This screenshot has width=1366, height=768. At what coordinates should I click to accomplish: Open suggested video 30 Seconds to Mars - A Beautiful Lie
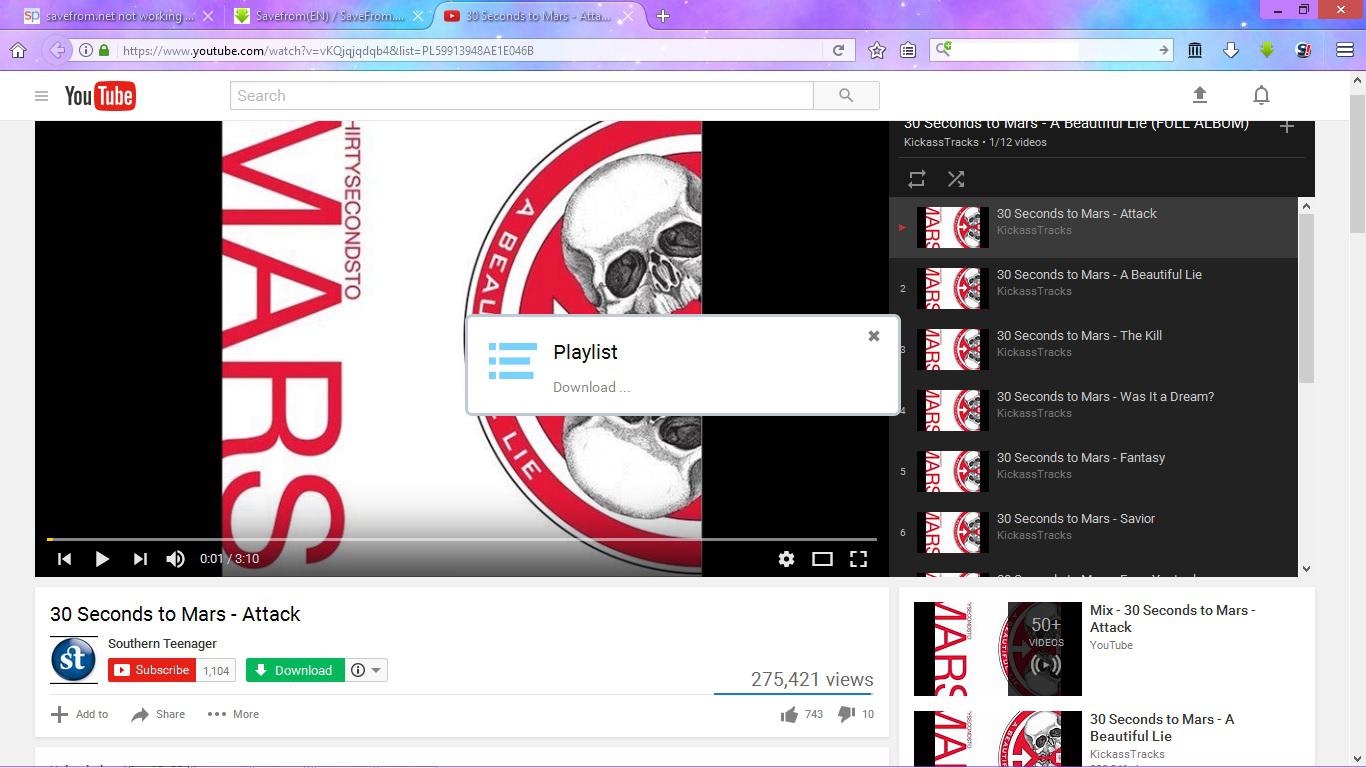[1162, 728]
